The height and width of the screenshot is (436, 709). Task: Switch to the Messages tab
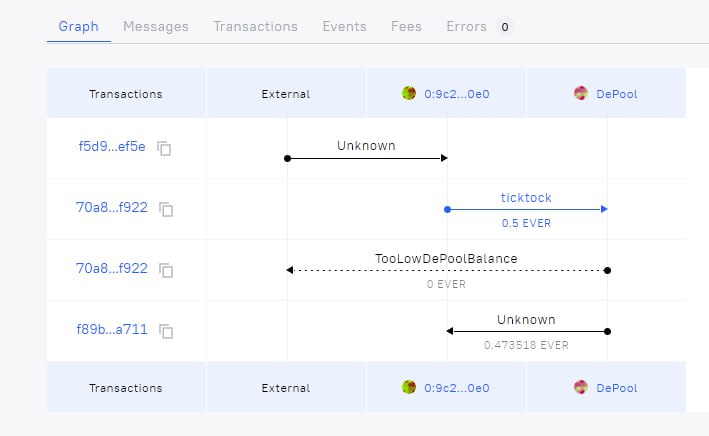[x=155, y=26]
